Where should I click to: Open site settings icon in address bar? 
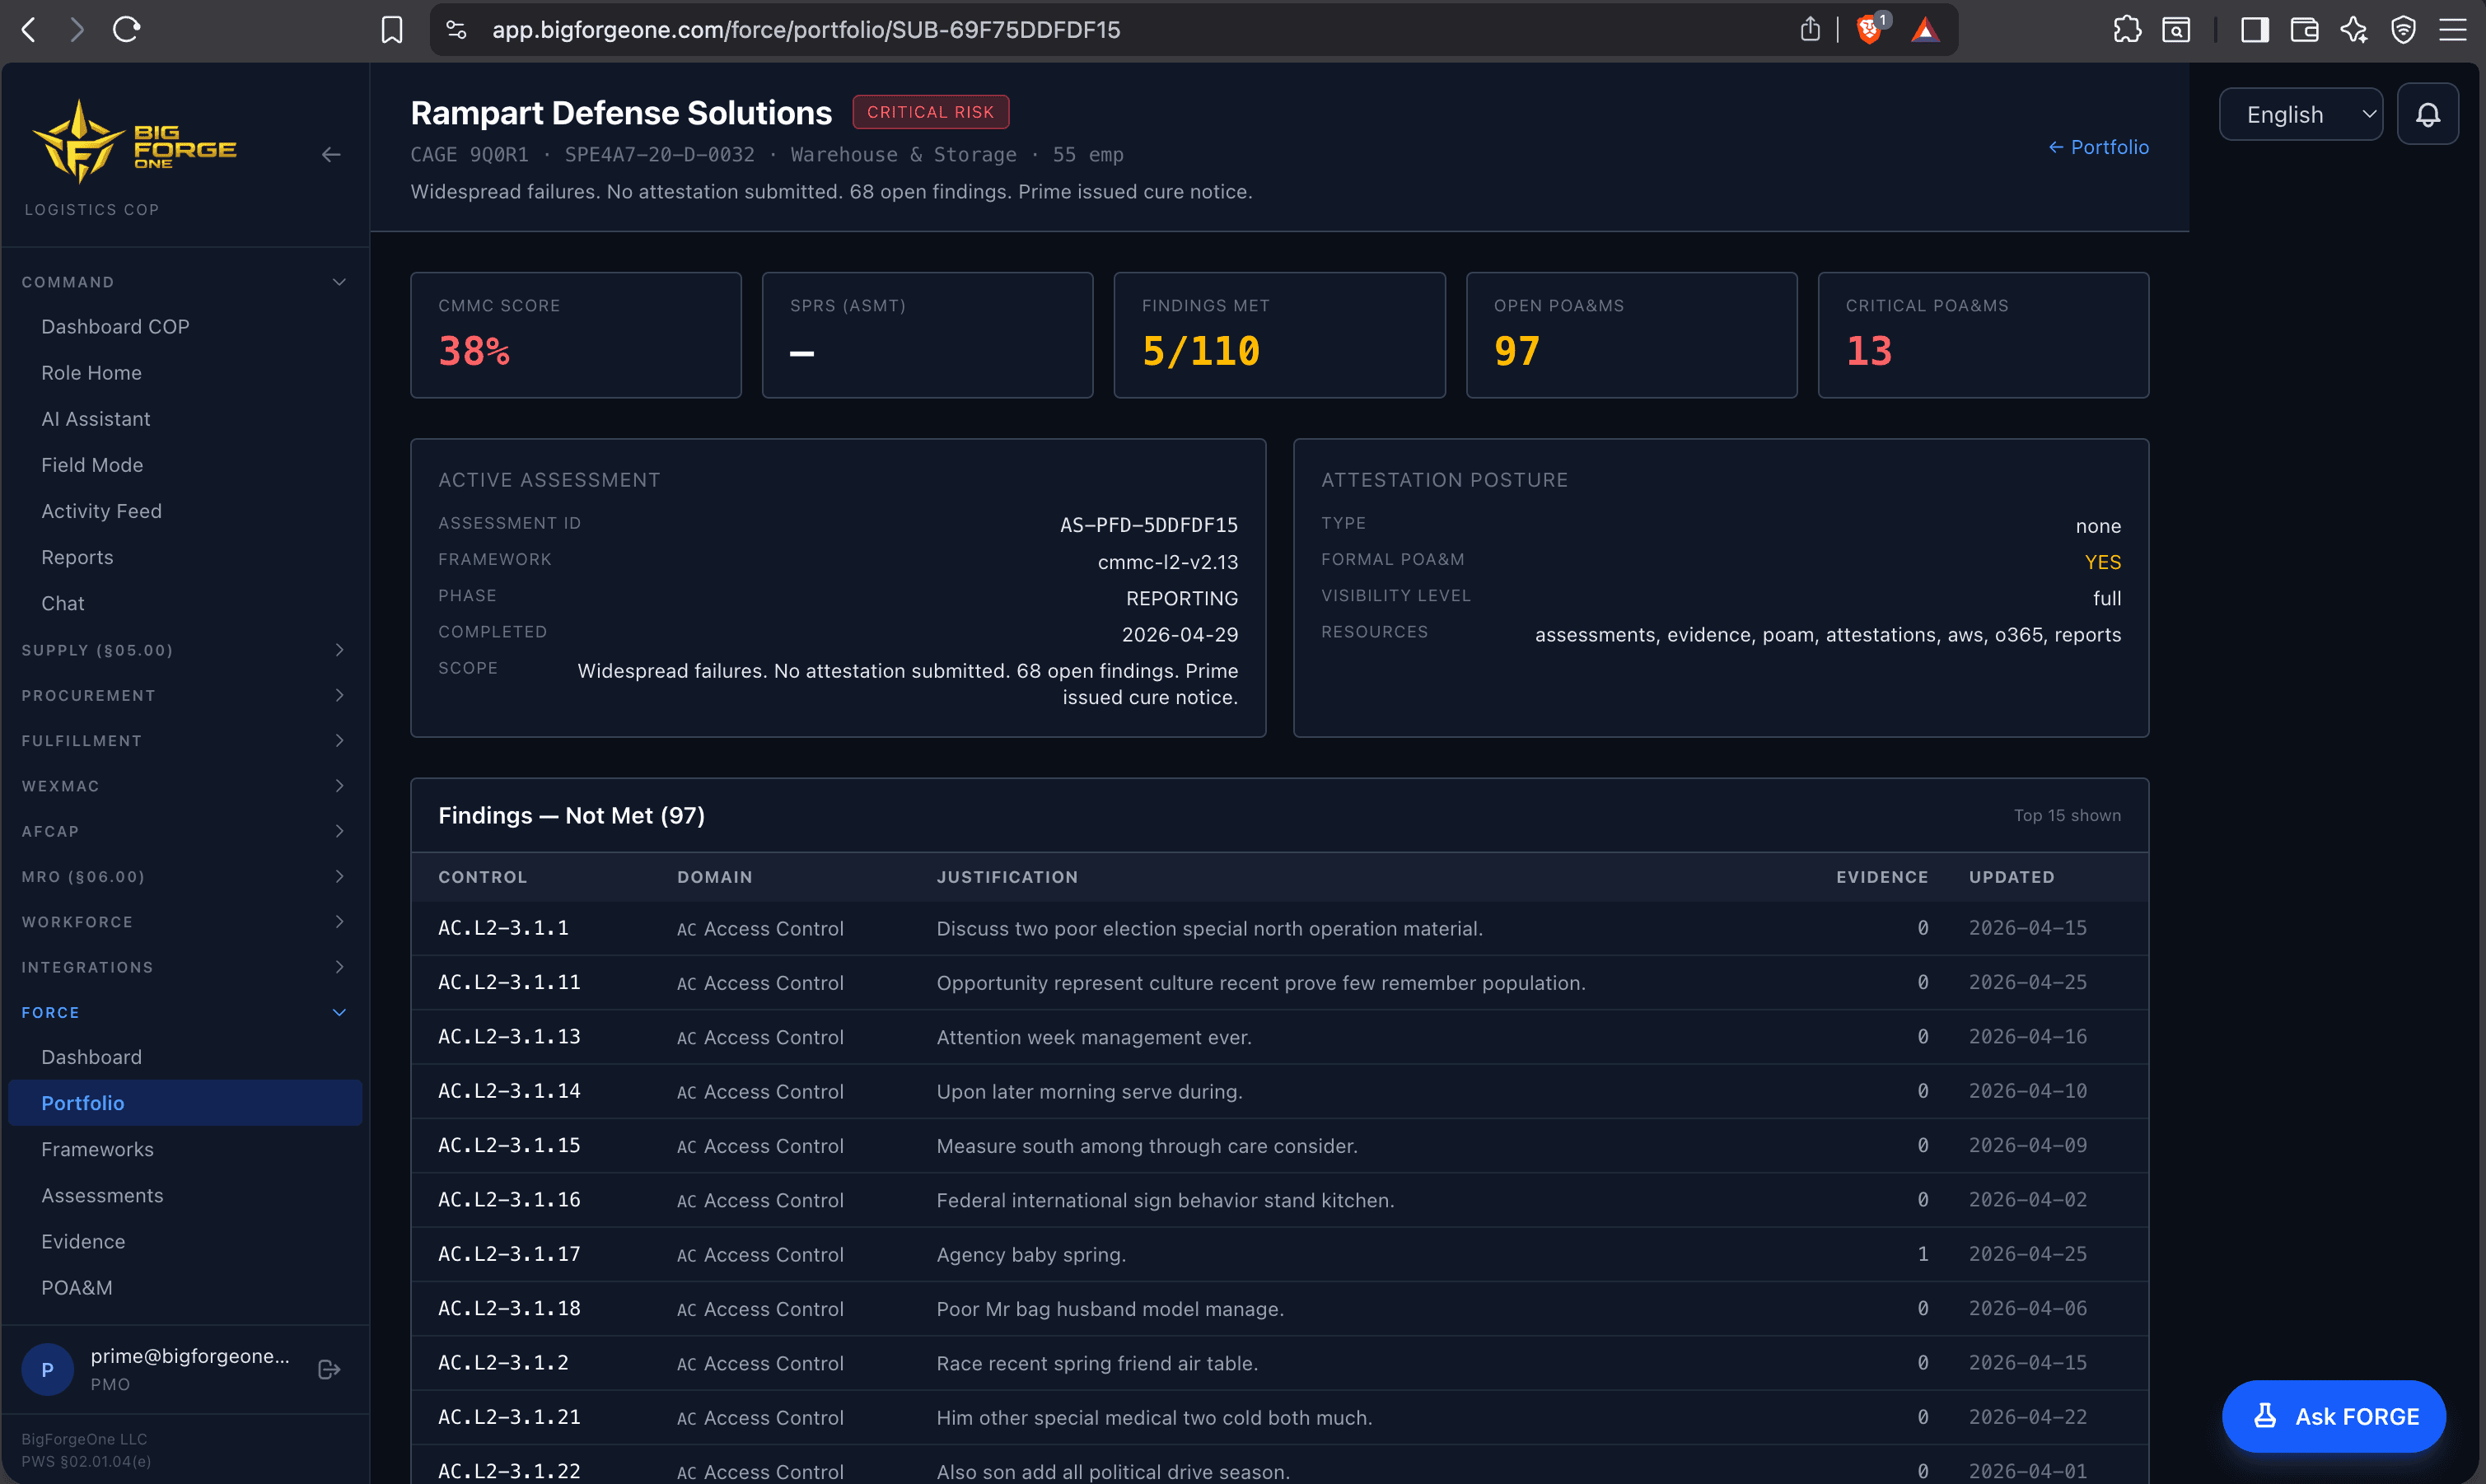coord(456,30)
